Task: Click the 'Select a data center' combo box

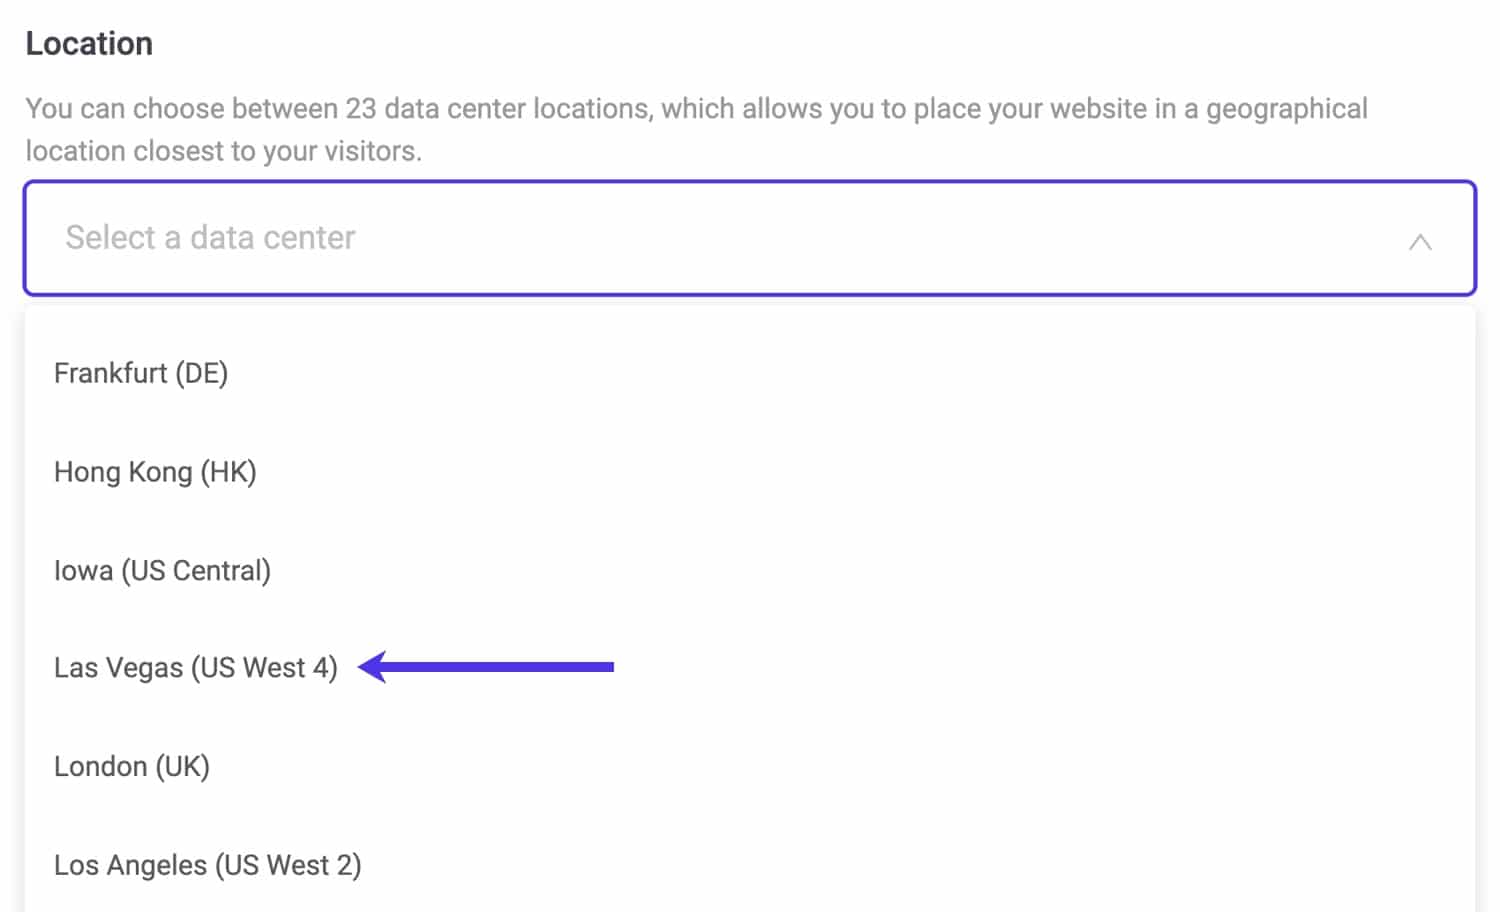Action: point(749,238)
